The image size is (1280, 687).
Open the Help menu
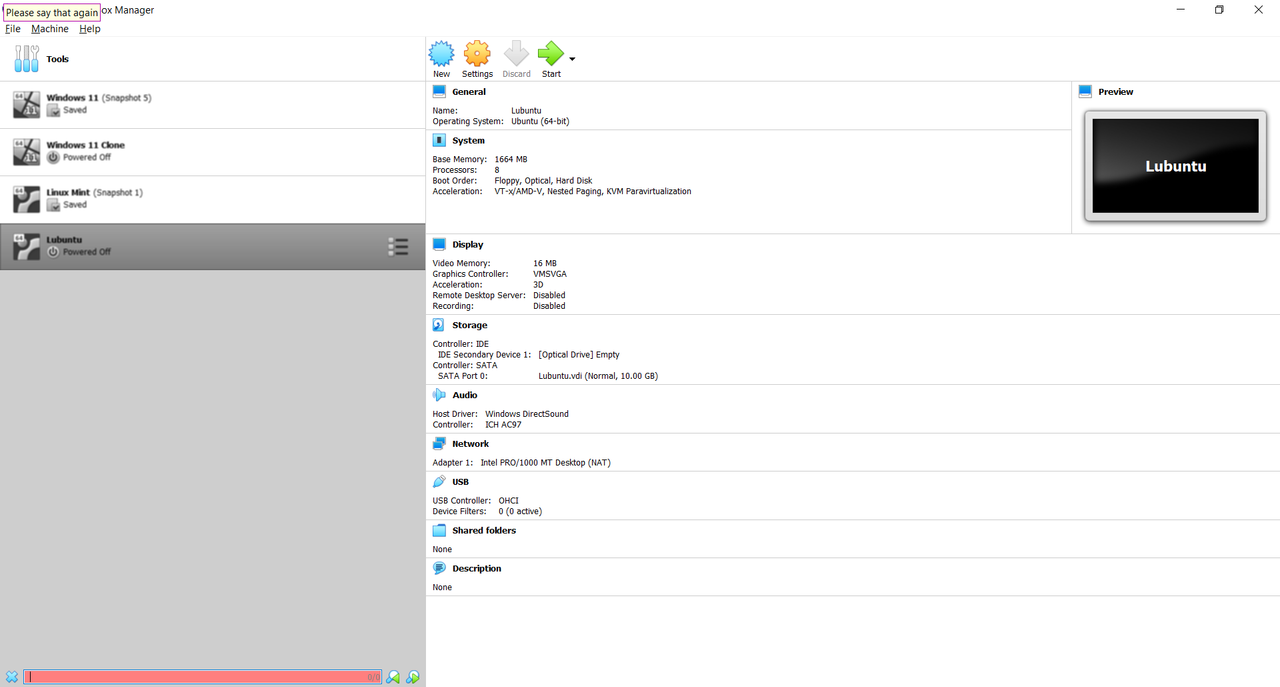pos(90,29)
